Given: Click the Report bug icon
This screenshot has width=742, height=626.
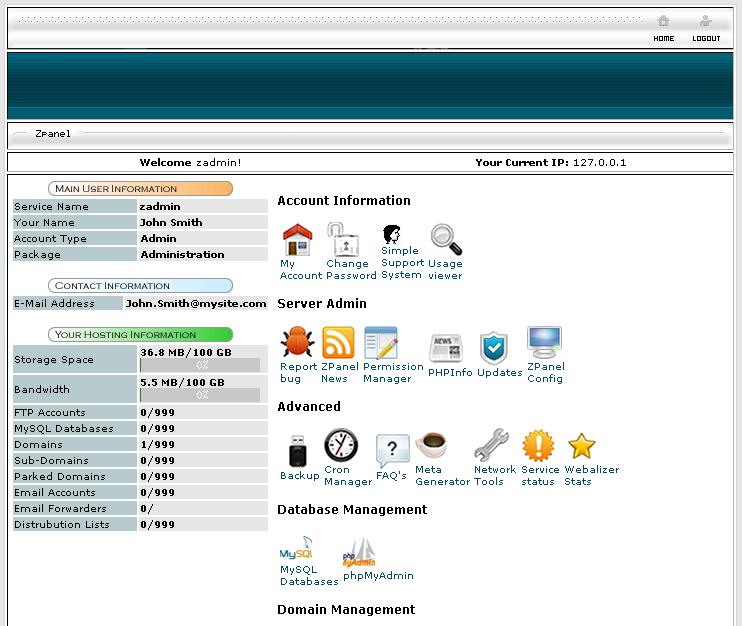Looking at the screenshot, I should pos(298,343).
